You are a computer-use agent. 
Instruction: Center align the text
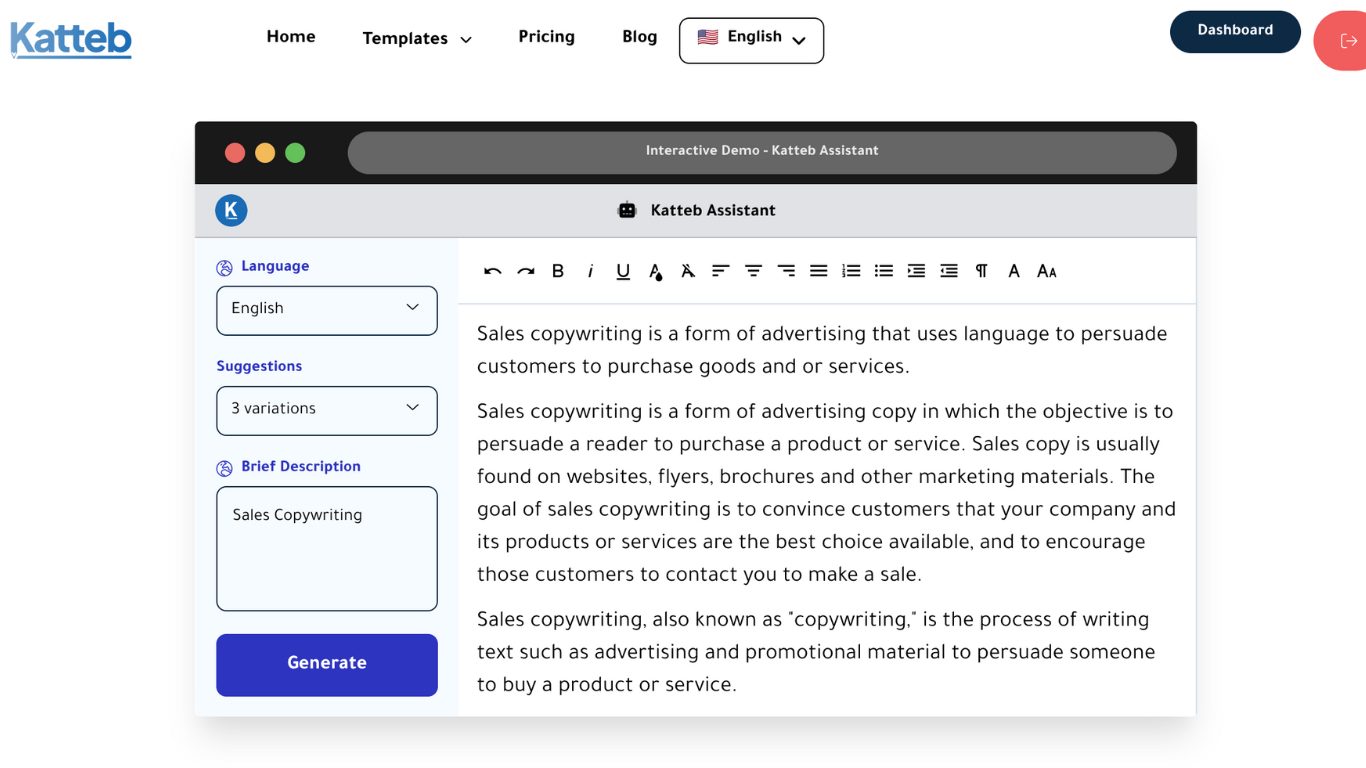pos(753,271)
